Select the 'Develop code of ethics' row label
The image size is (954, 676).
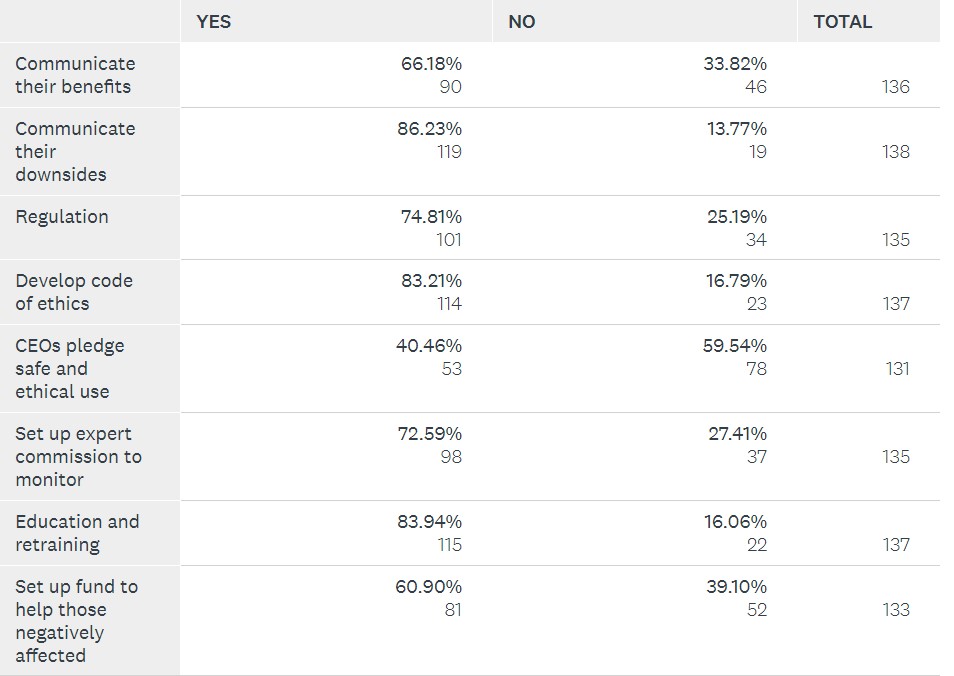[74, 292]
